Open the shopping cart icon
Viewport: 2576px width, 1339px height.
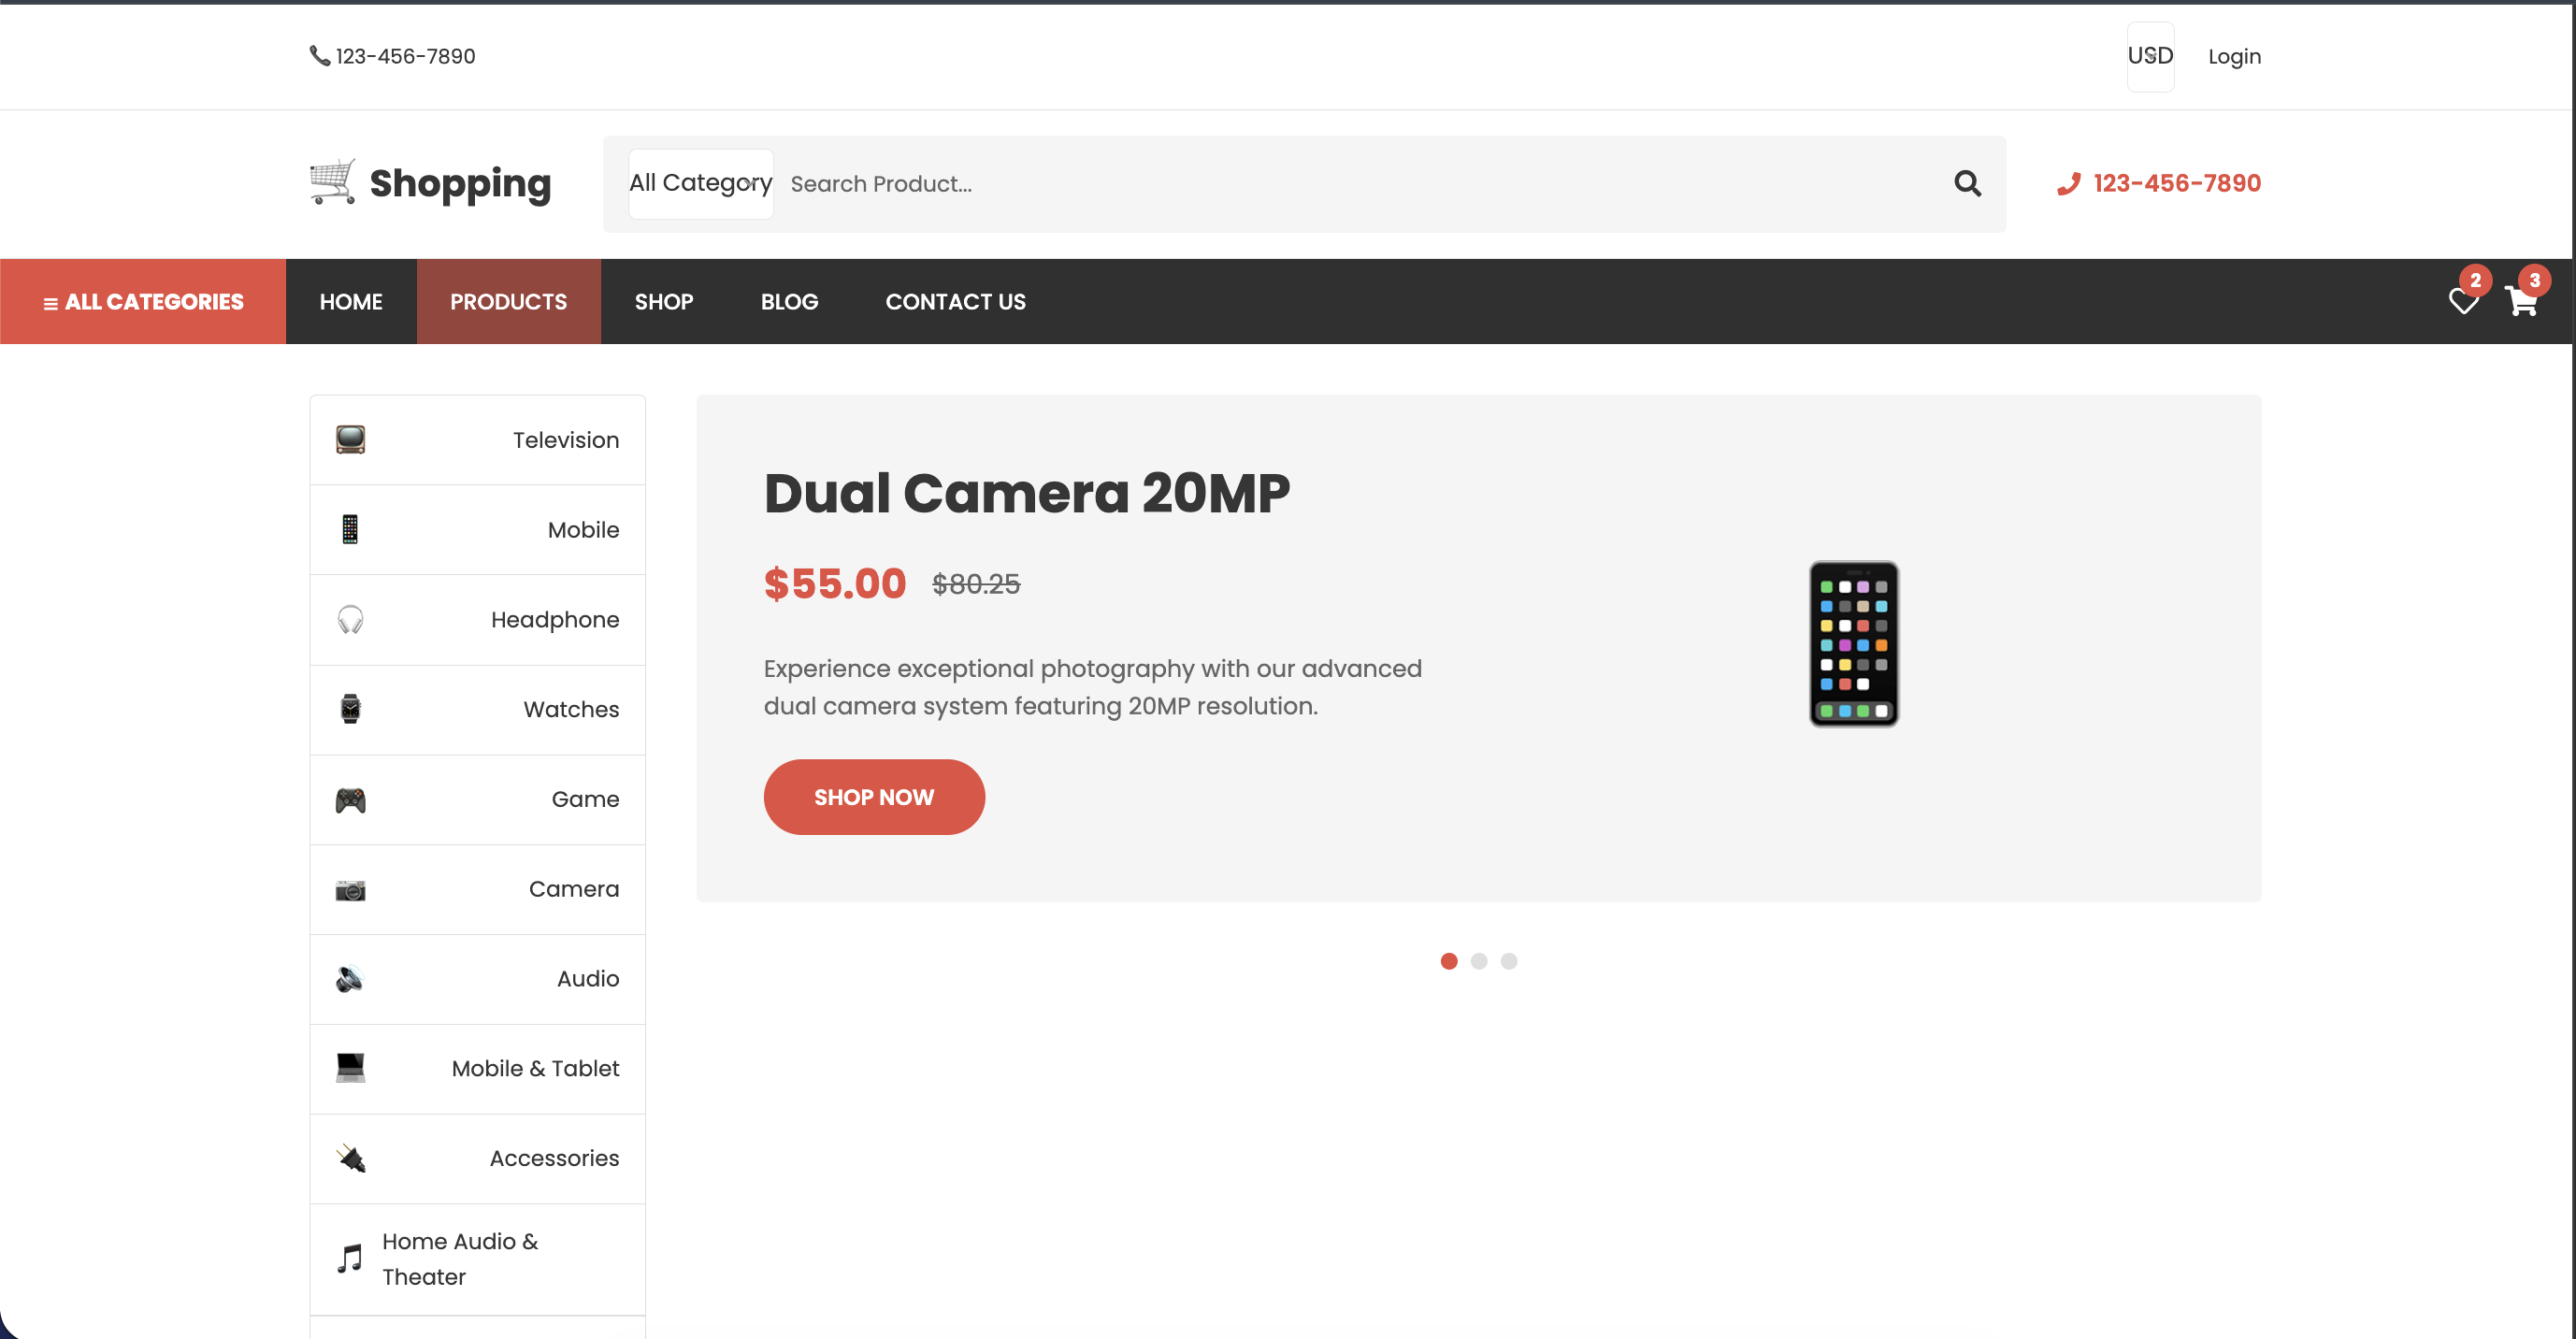(2521, 301)
